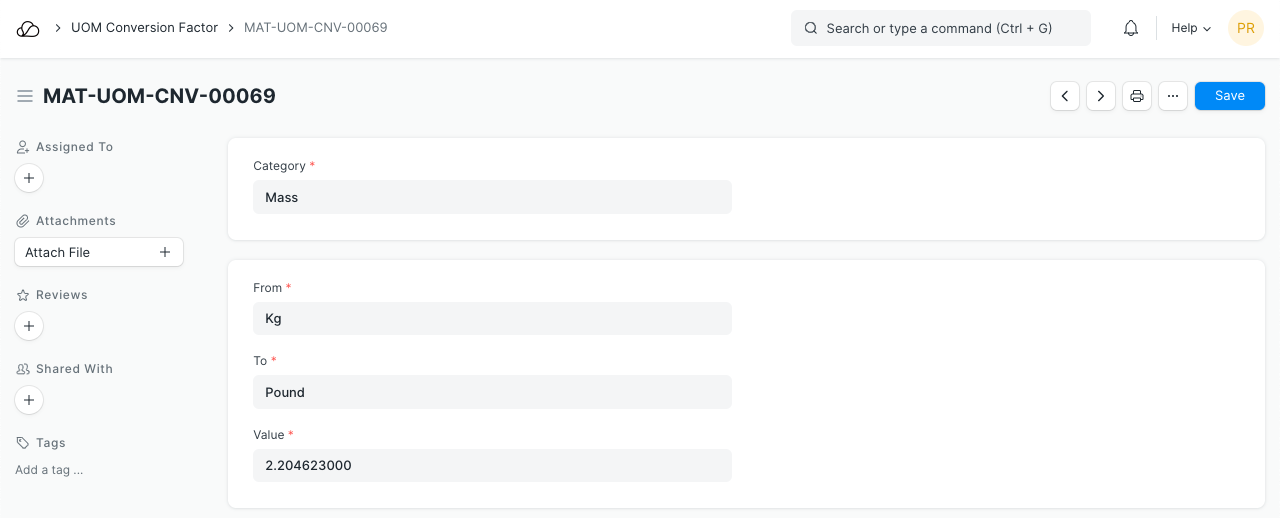Viewport: 1280px width, 518px height.
Task: Expand the Help dropdown menu
Action: tap(1191, 29)
